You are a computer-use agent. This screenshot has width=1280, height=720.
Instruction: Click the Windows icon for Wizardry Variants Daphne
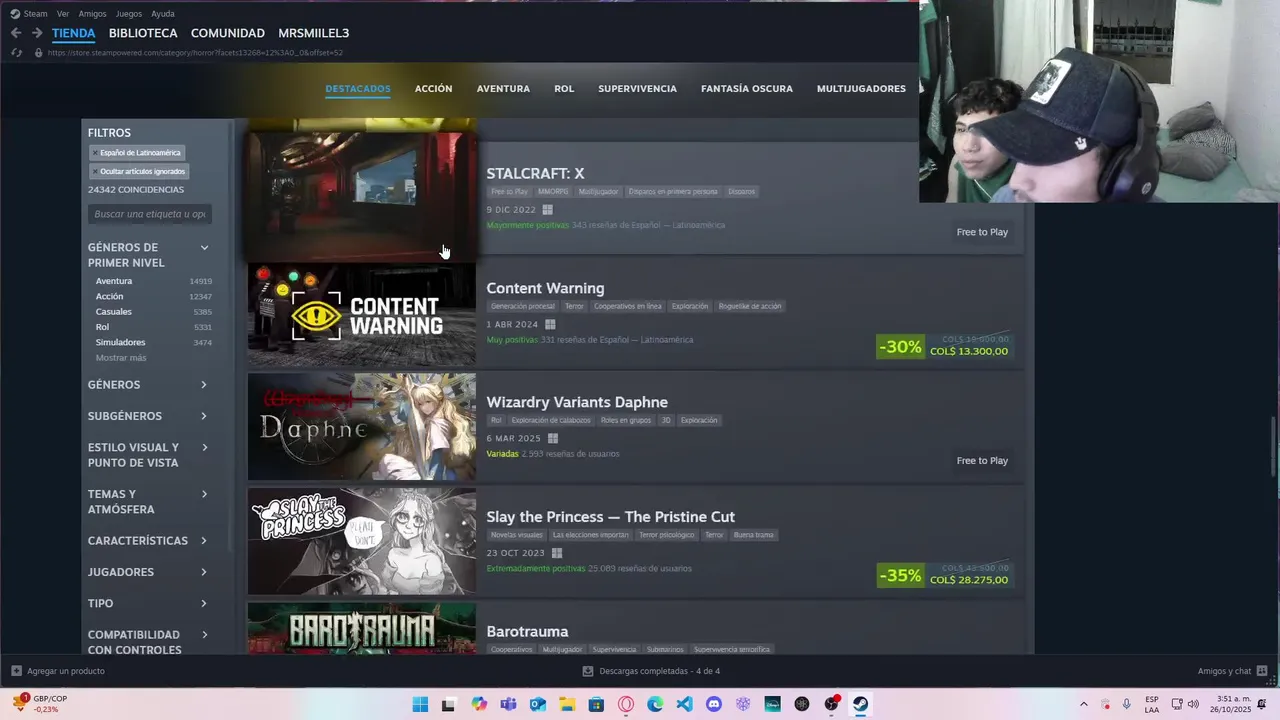(552, 438)
